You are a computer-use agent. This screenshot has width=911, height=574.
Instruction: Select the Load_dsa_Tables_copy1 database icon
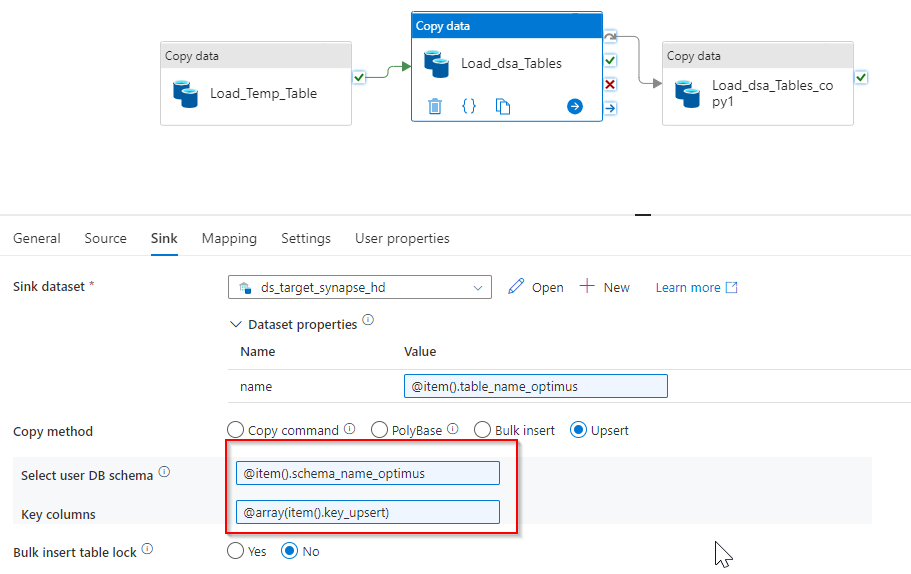tap(688, 94)
